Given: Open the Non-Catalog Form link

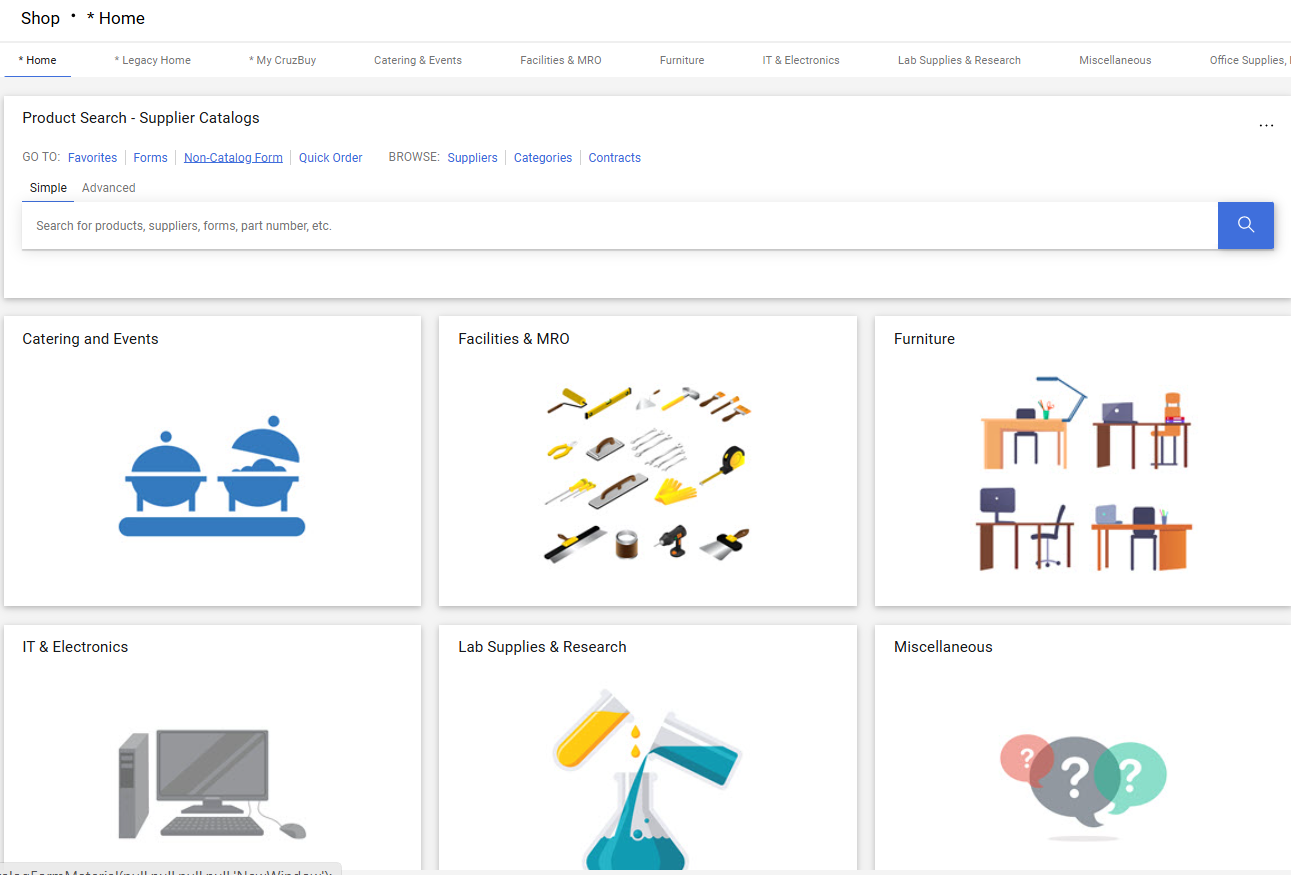Looking at the screenshot, I should pyautogui.click(x=233, y=158).
